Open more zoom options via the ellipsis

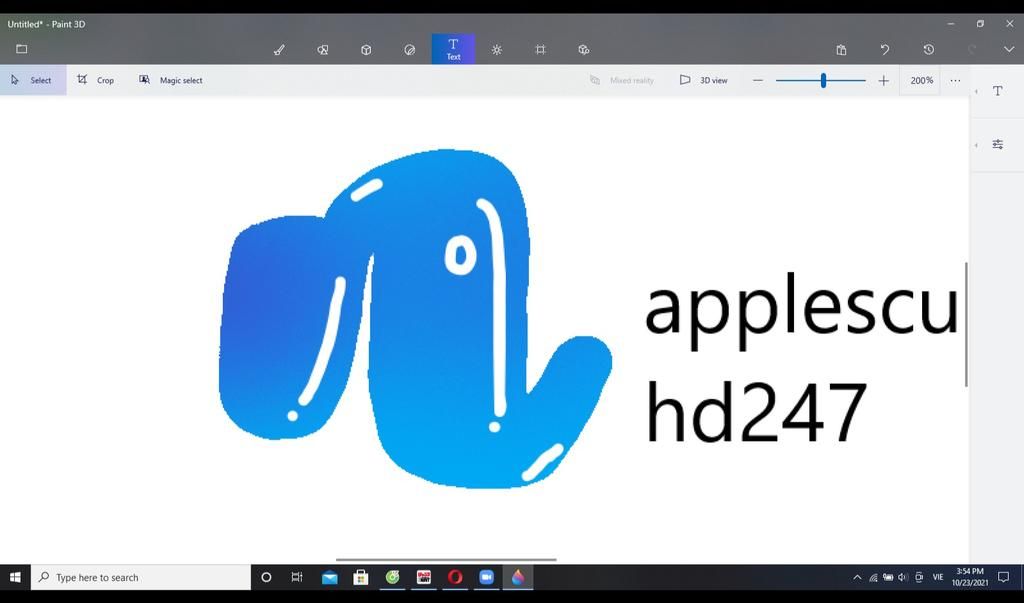tap(955, 80)
